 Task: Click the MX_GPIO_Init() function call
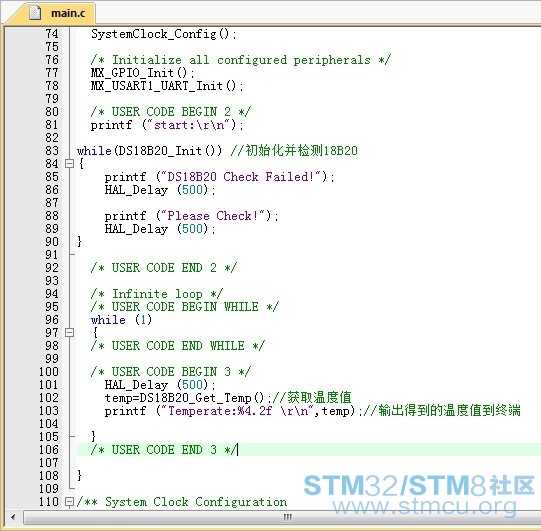tap(142, 73)
